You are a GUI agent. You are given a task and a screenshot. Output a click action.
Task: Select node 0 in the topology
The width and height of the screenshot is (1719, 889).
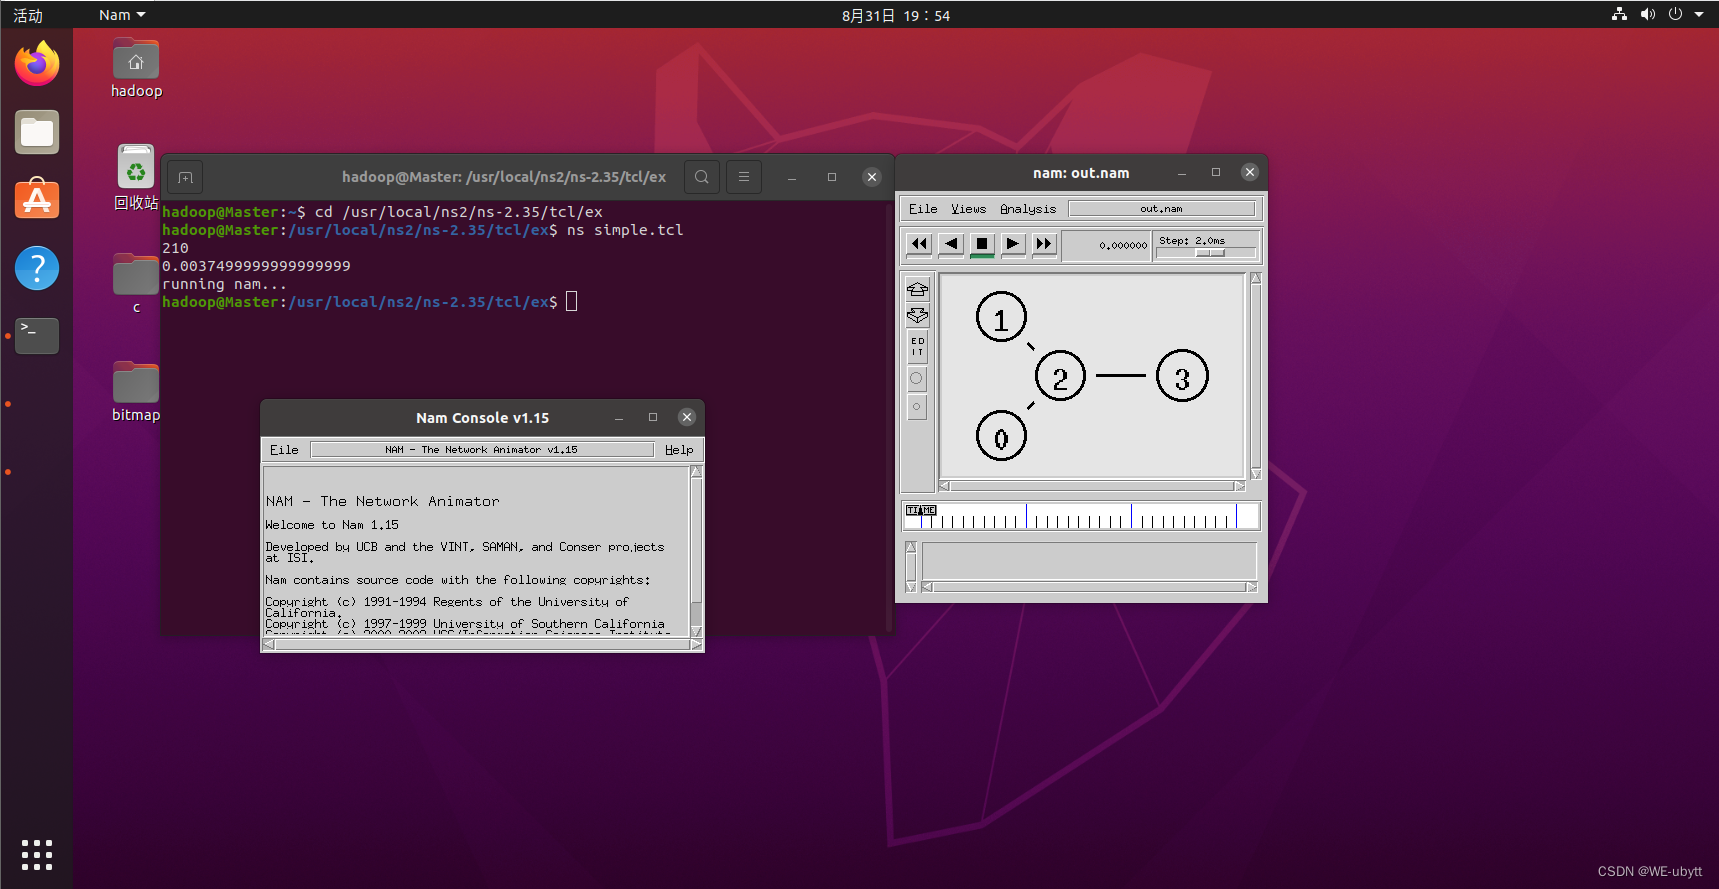pyautogui.click(x=1001, y=435)
